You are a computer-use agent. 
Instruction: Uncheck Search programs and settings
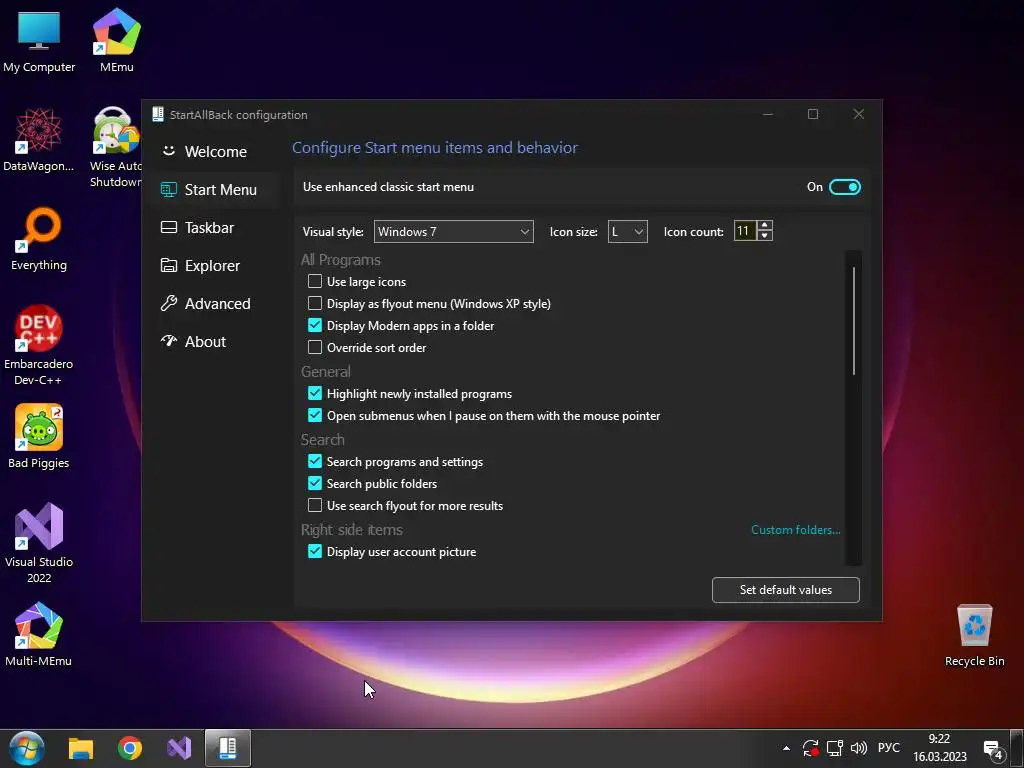[x=315, y=462]
